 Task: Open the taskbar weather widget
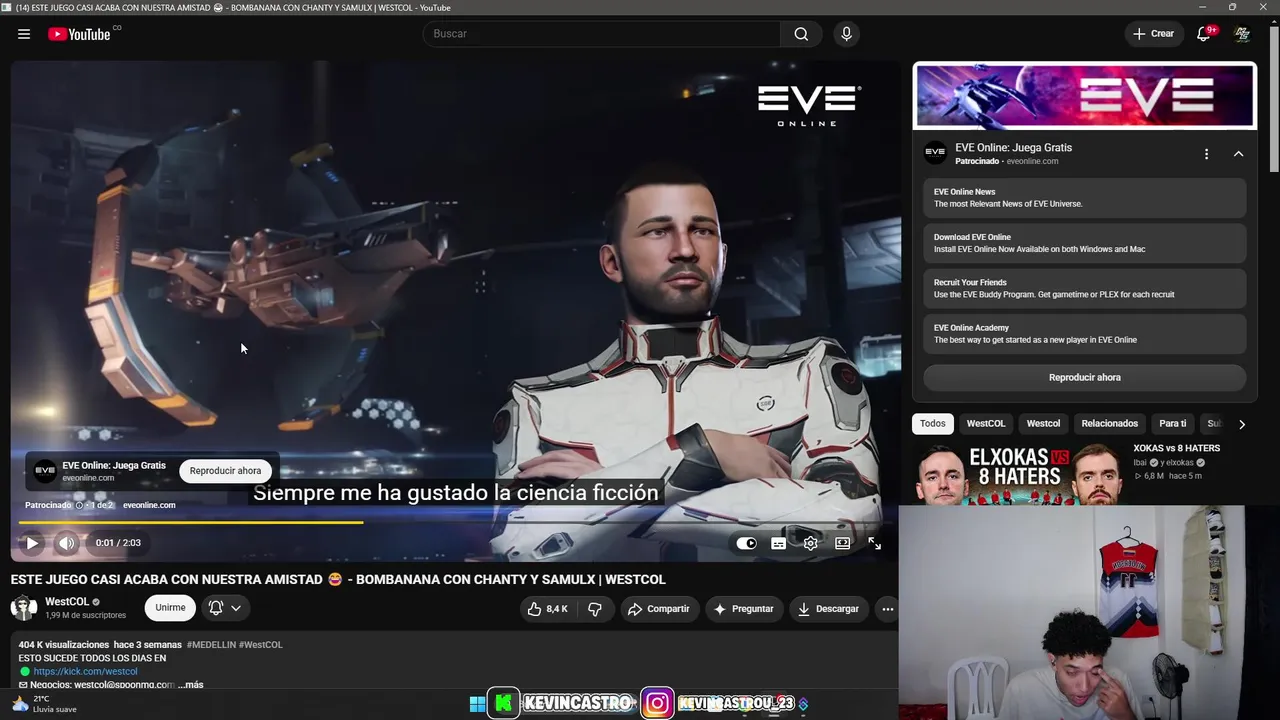click(x=43, y=704)
